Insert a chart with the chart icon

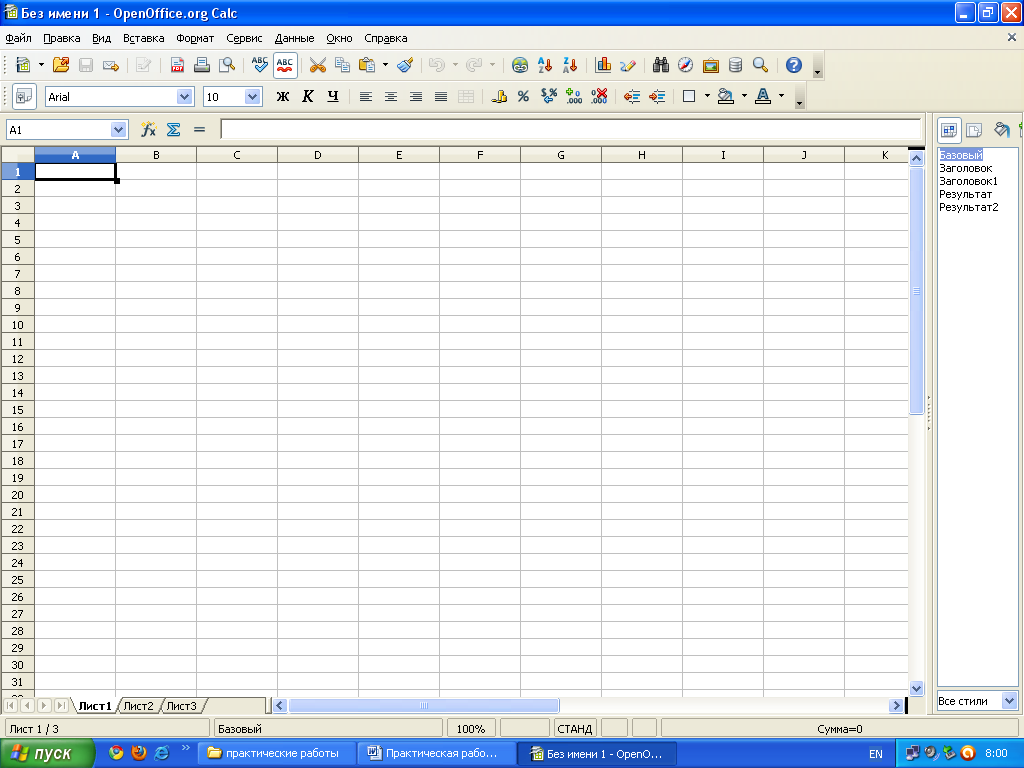click(603, 65)
